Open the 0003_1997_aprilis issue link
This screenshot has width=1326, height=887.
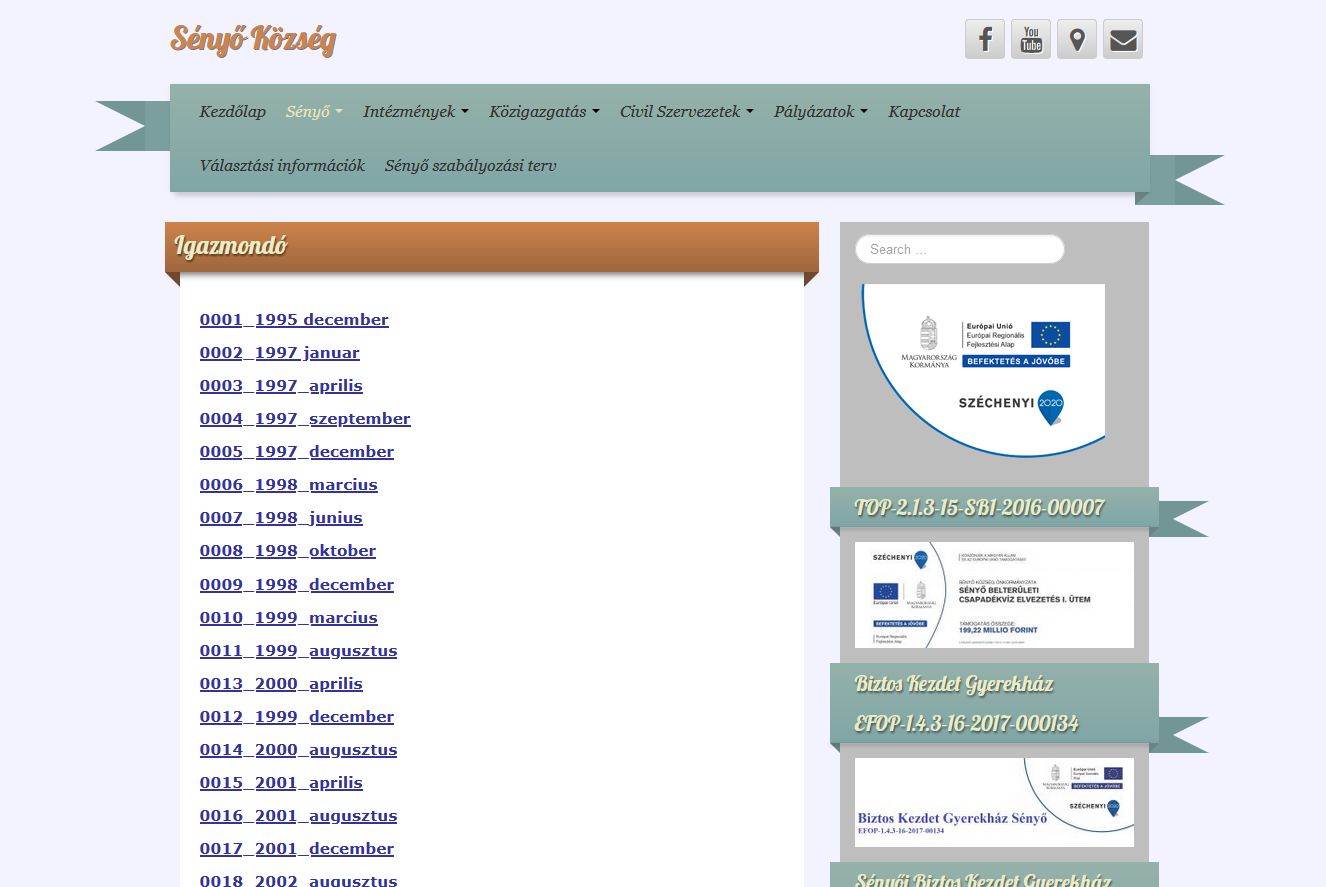[x=281, y=386]
